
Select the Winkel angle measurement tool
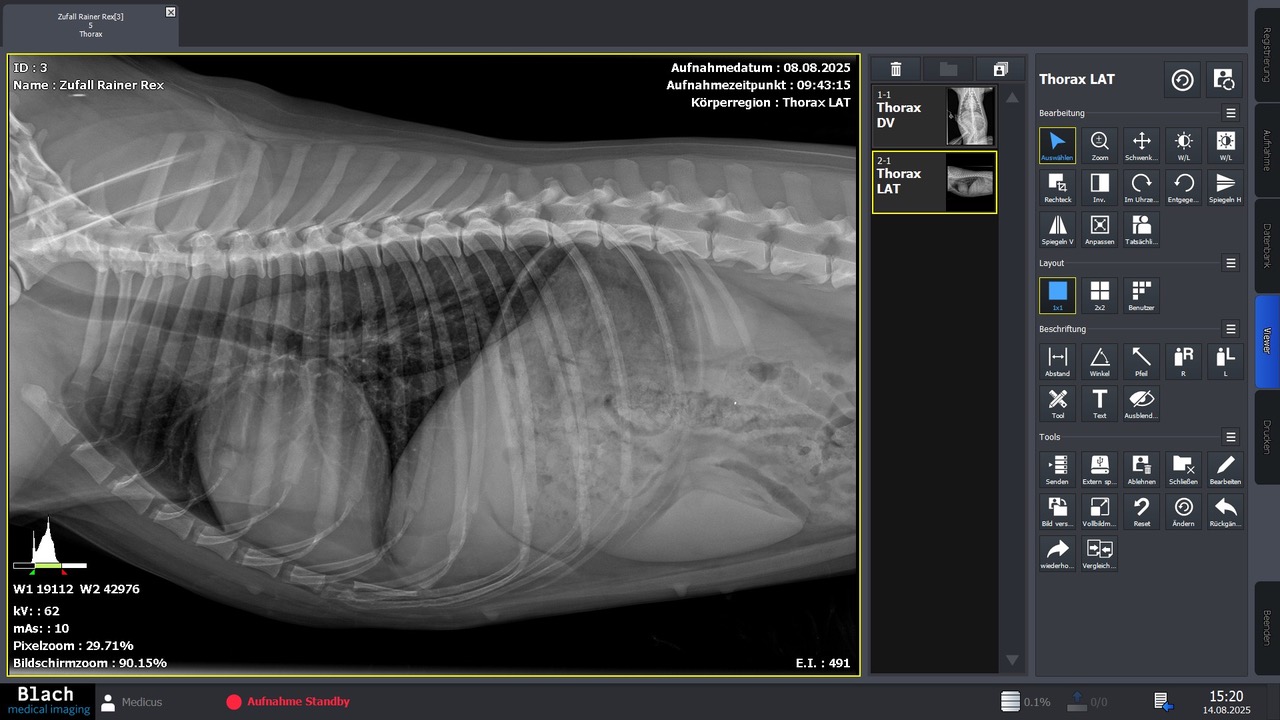[x=1099, y=361]
